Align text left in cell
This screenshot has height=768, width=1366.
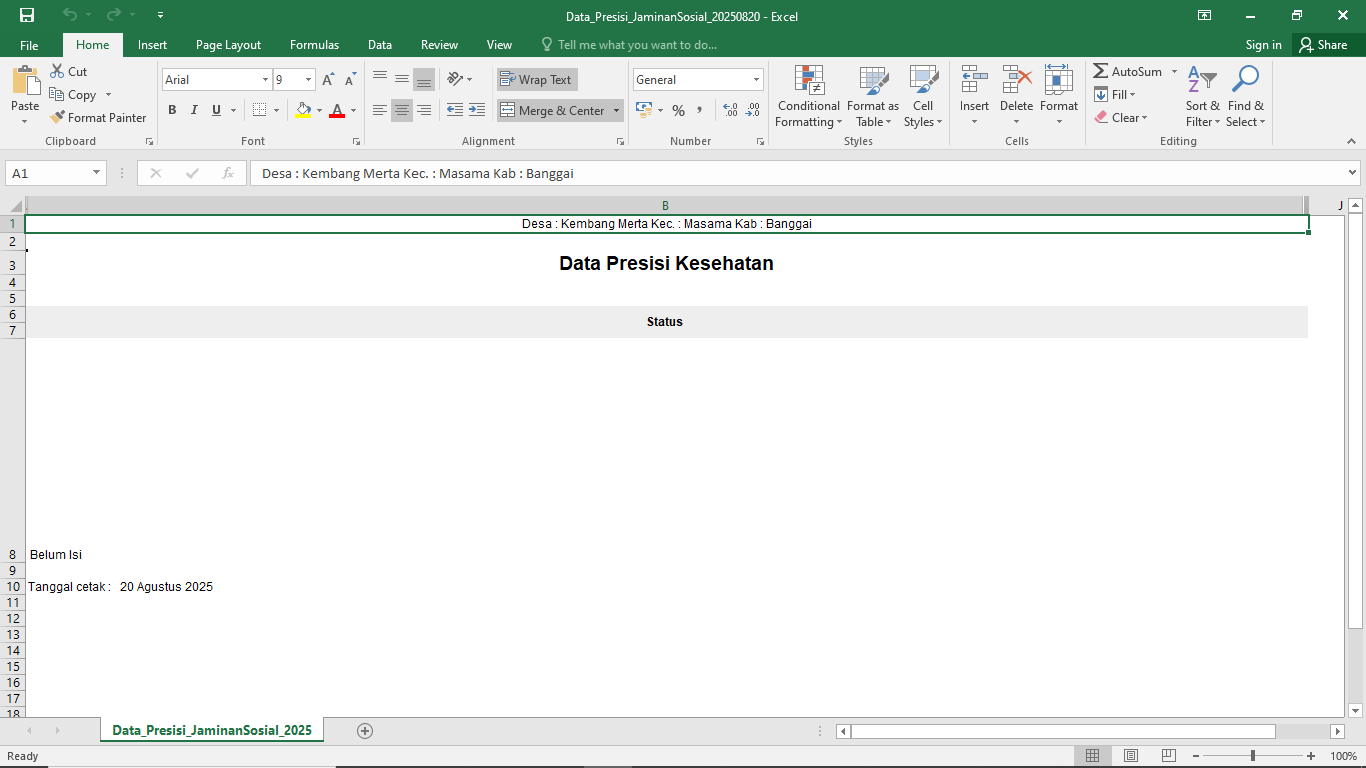(x=380, y=110)
